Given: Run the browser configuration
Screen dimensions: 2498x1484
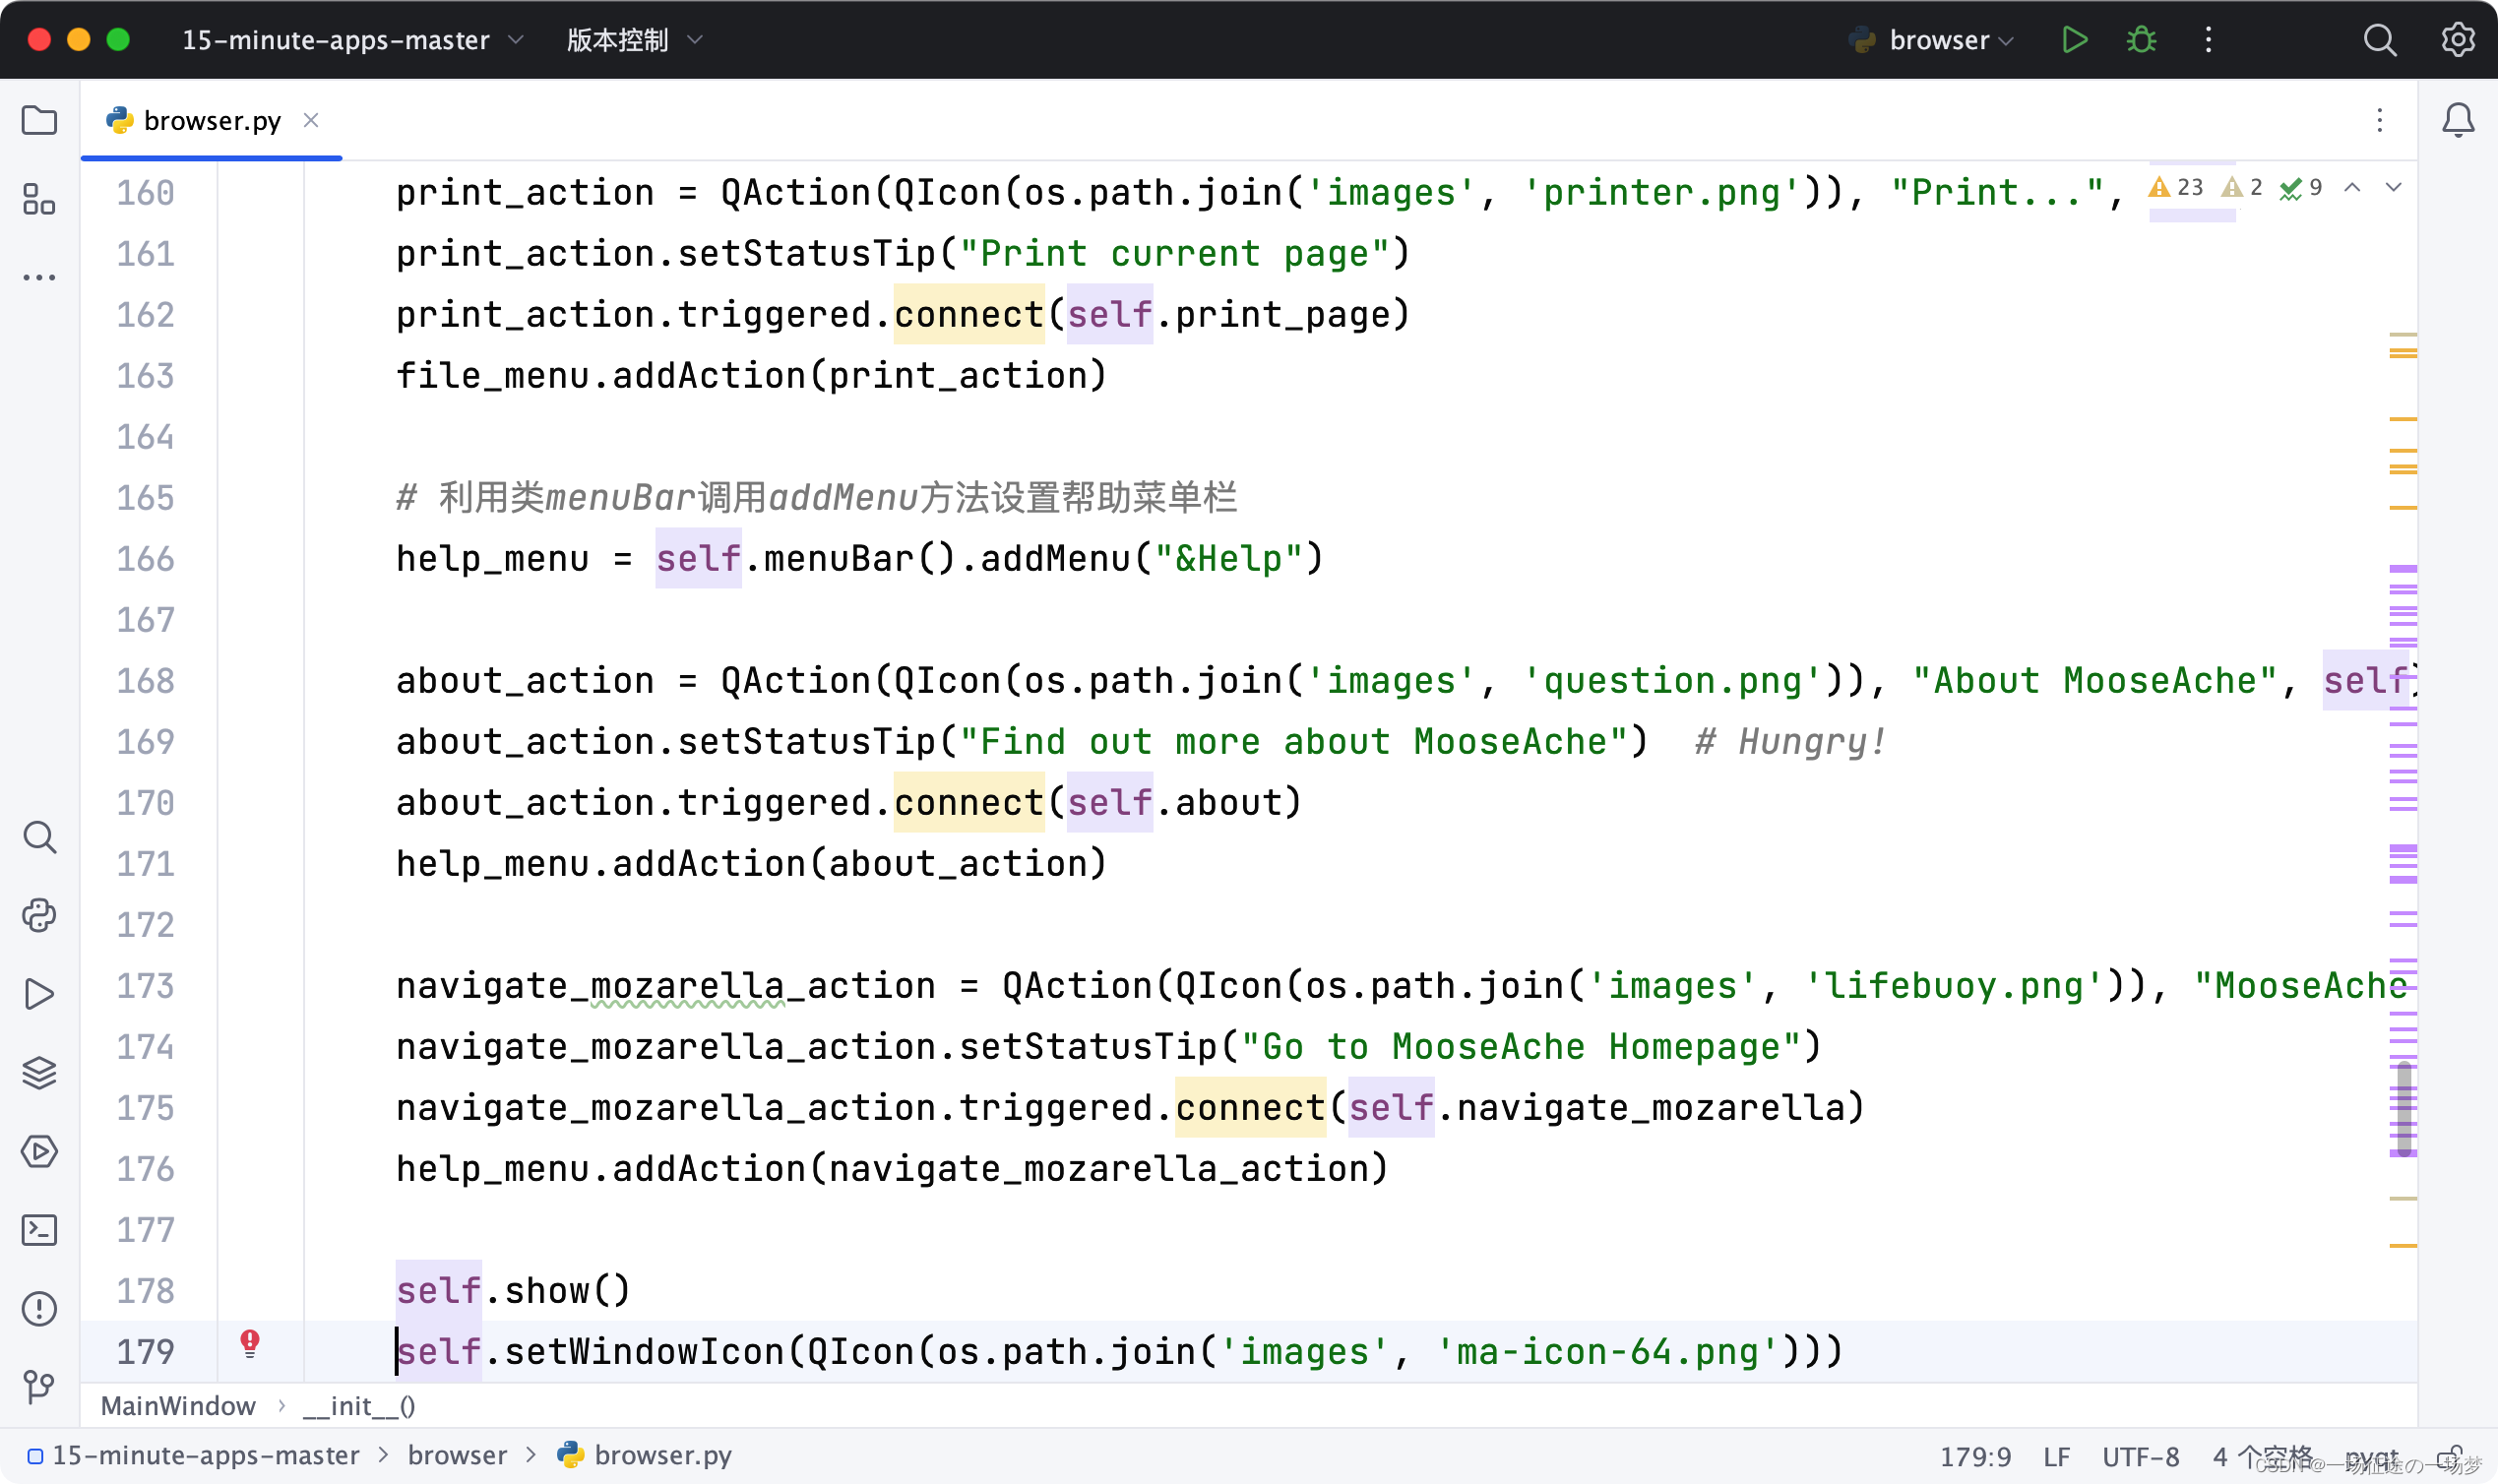Looking at the screenshot, I should tap(2074, 40).
